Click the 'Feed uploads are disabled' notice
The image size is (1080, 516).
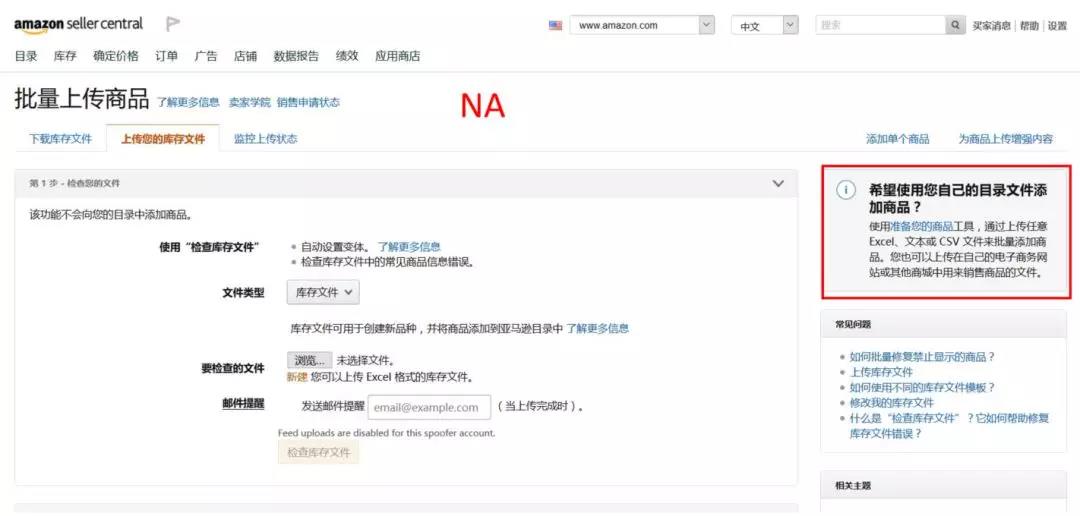(386, 433)
